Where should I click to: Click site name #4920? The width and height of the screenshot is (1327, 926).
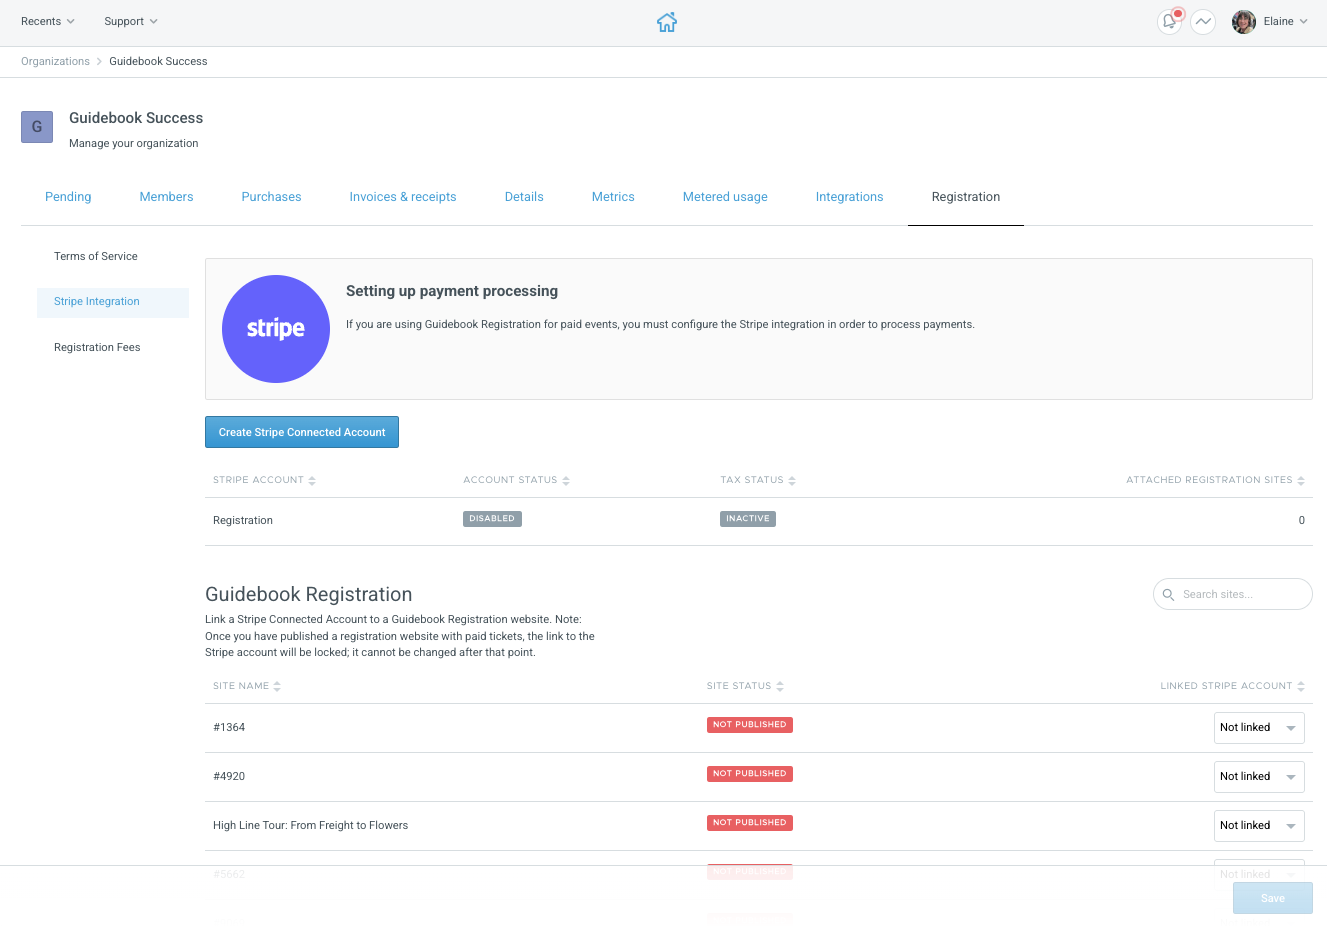coord(229,777)
